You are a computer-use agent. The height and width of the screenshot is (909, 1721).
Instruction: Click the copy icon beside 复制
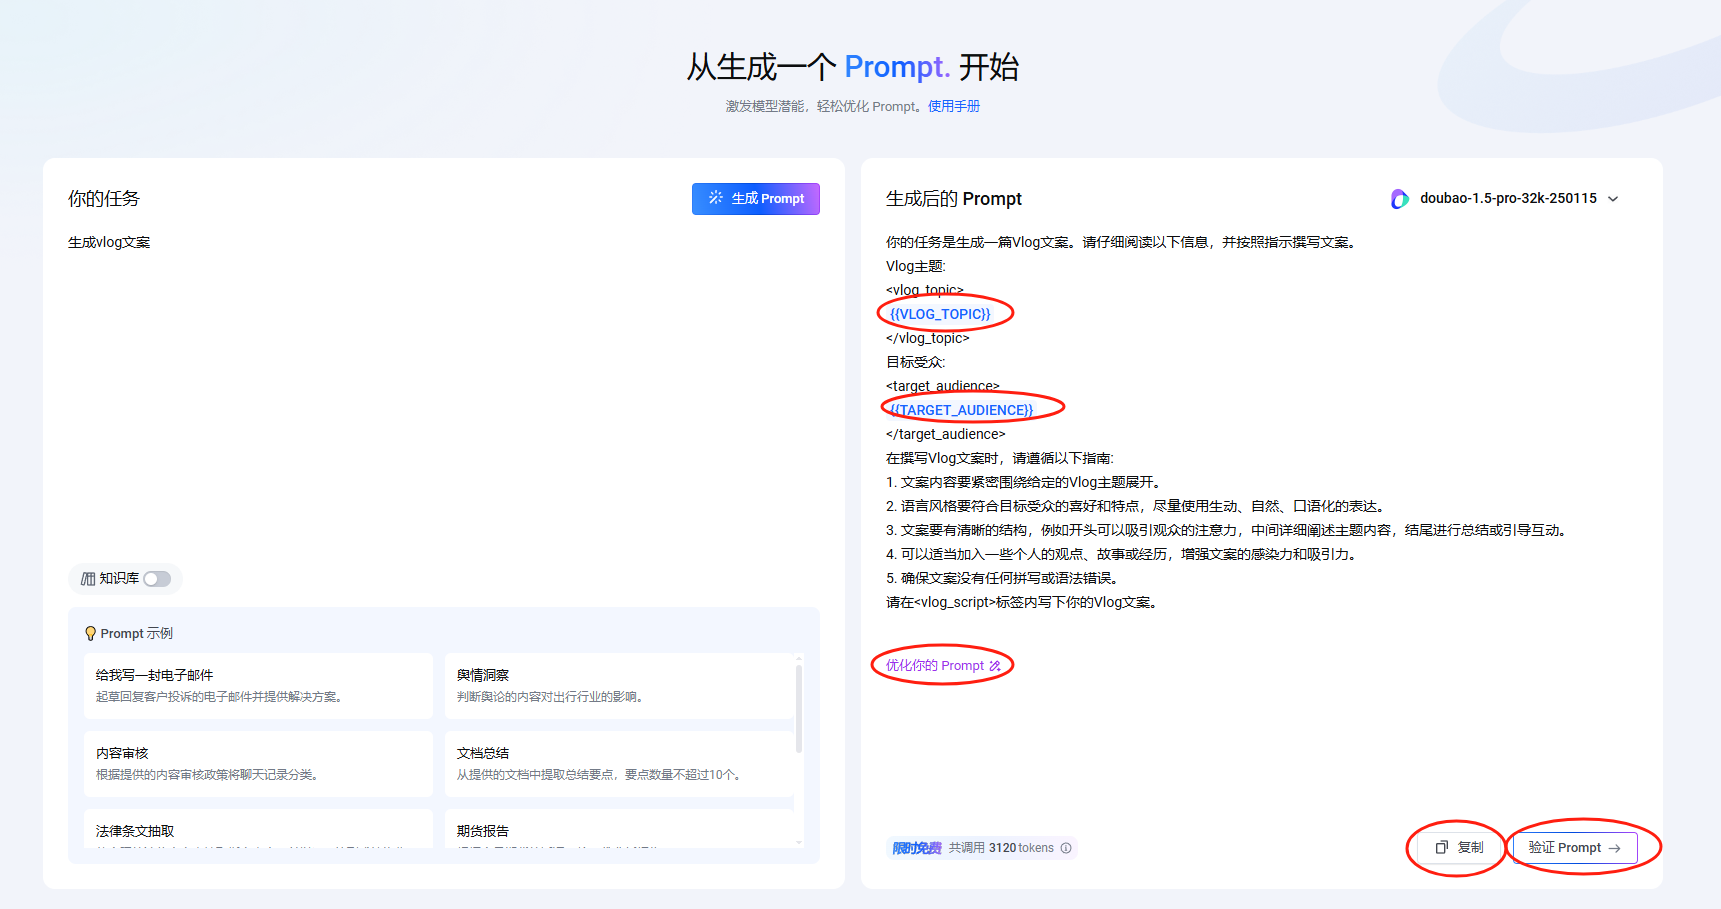[1442, 847]
